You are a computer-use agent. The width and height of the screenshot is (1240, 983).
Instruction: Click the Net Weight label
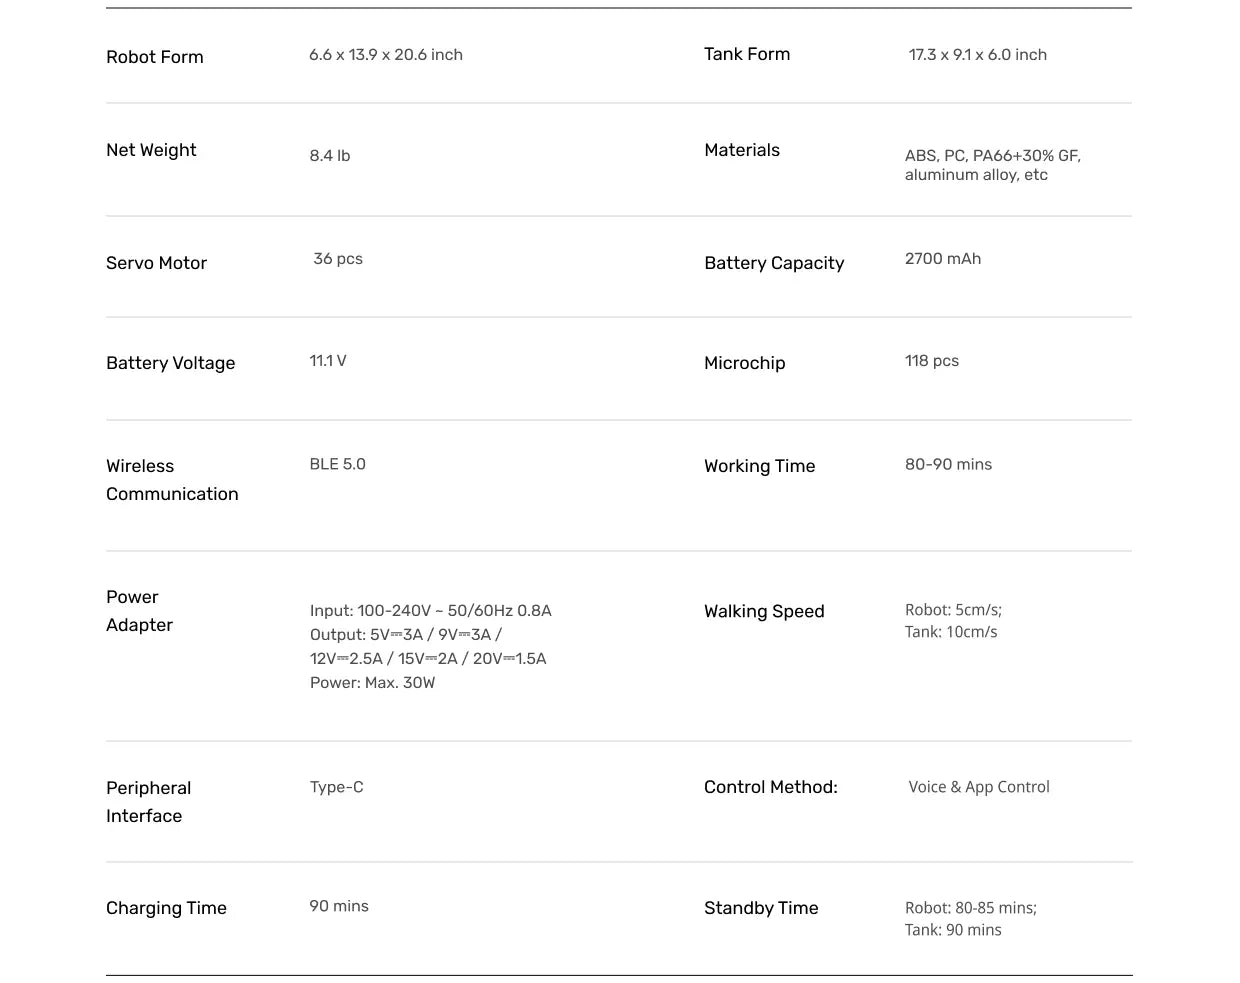151,150
